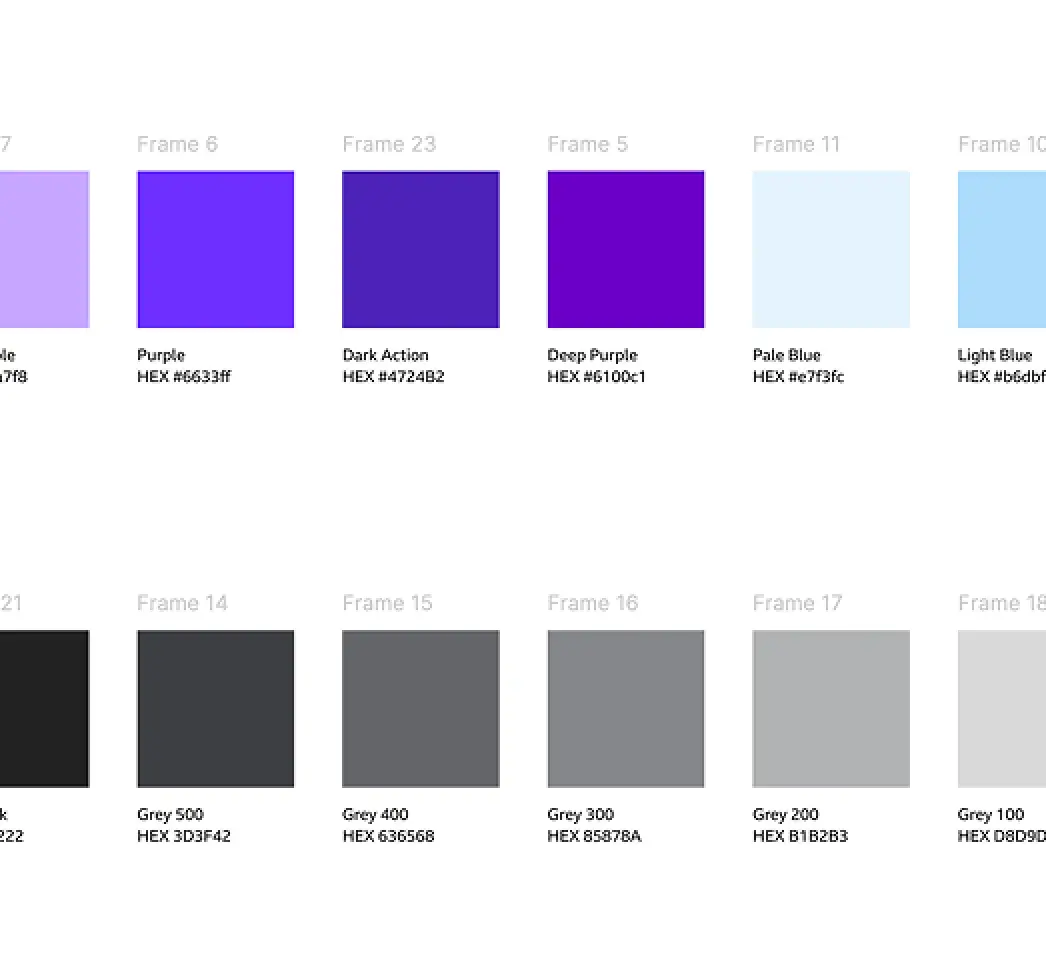The image size is (1046, 960).
Task: Click the Grey 300 color square
Action: click(625, 708)
